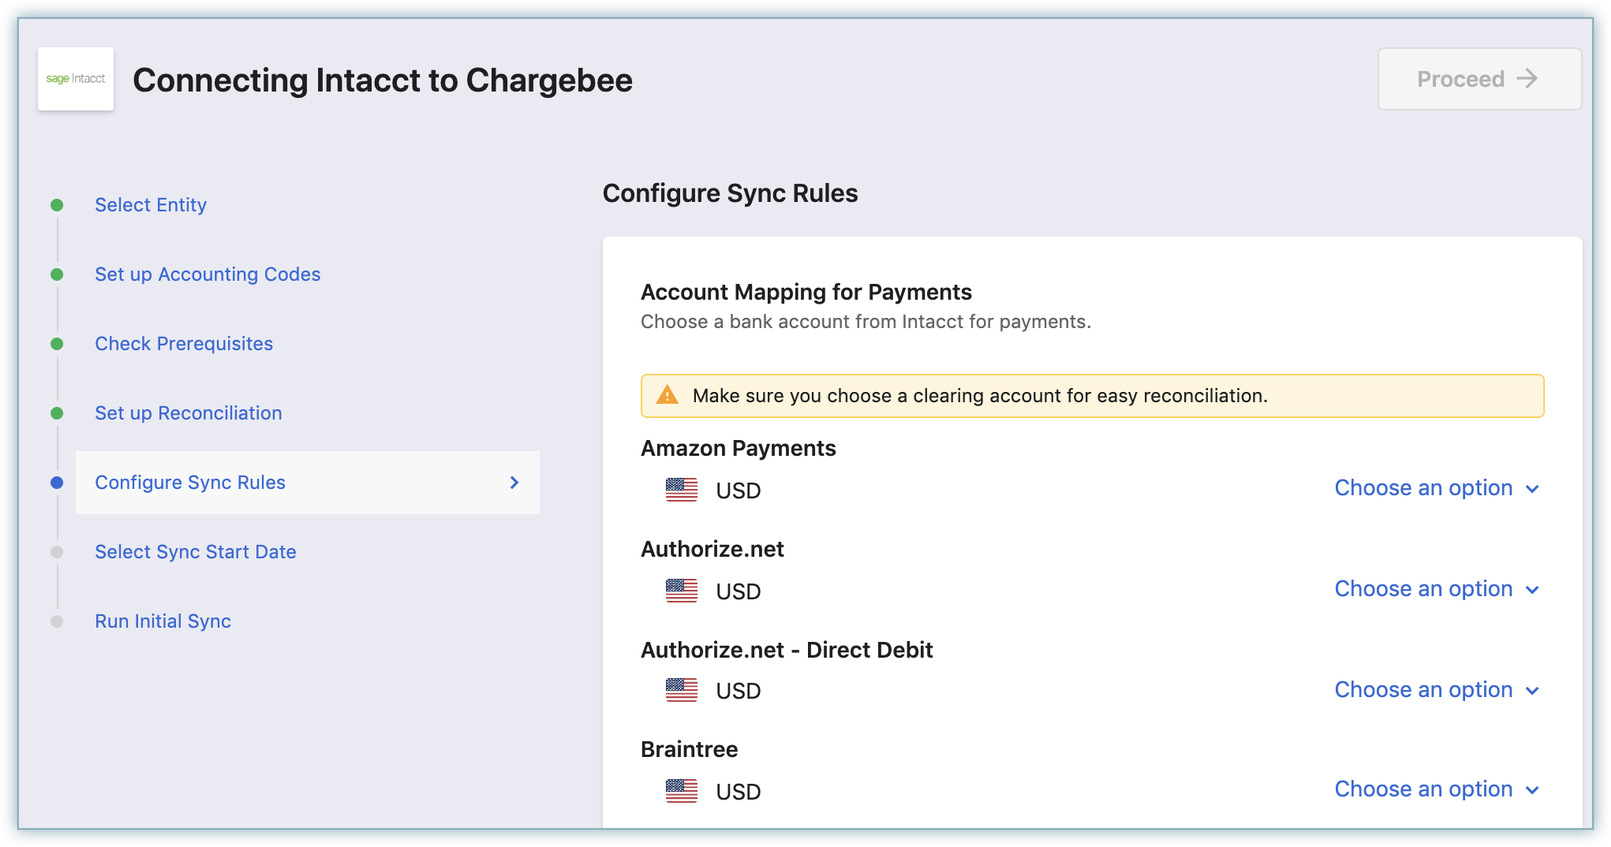Click dropdown caret for Braintree row
Viewport: 1611px width, 847px height.
[1532, 790]
